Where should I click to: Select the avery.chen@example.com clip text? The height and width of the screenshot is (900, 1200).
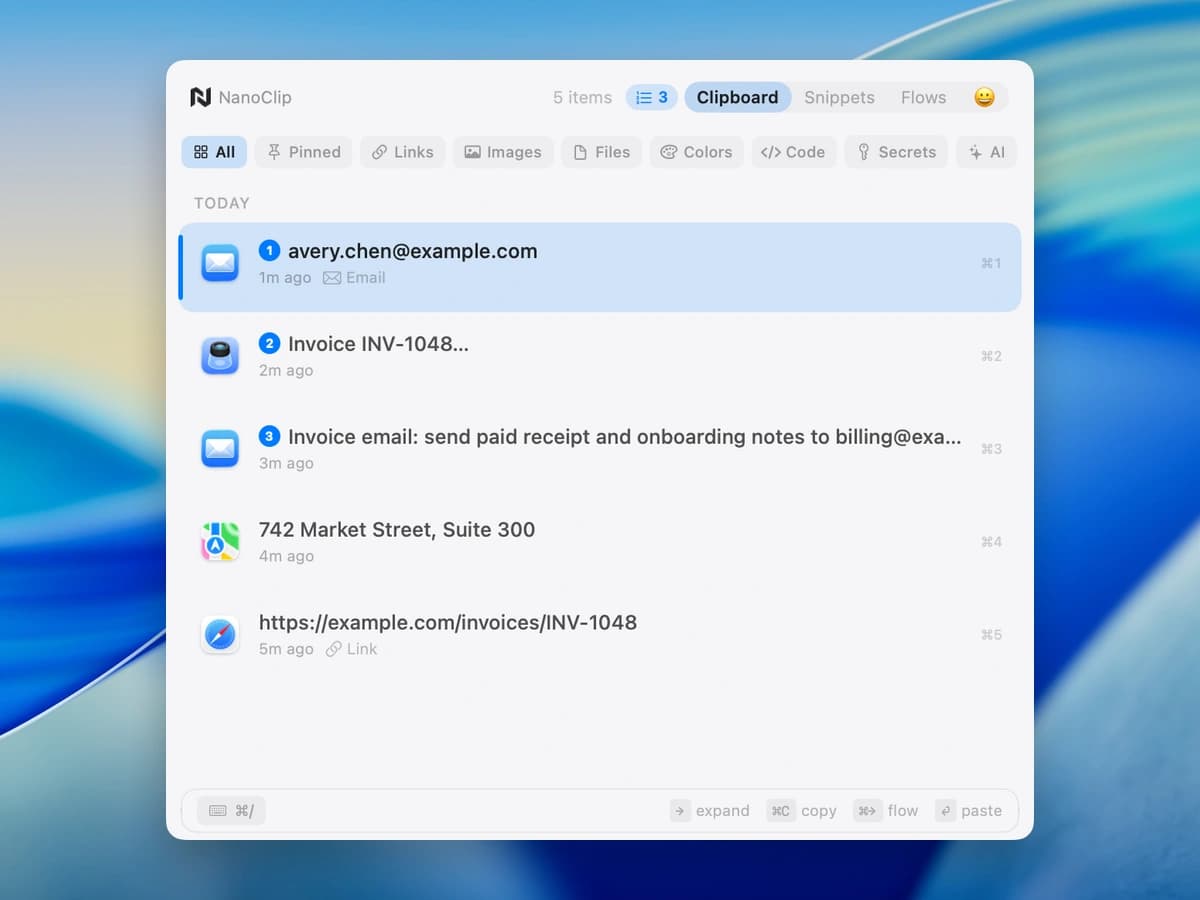click(412, 251)
